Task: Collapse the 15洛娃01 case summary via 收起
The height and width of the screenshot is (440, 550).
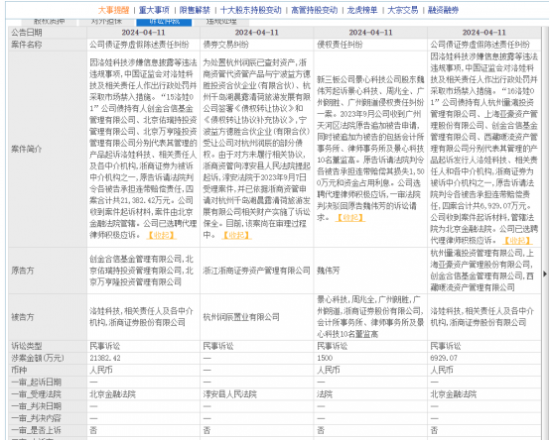Action: pos(161,235)
